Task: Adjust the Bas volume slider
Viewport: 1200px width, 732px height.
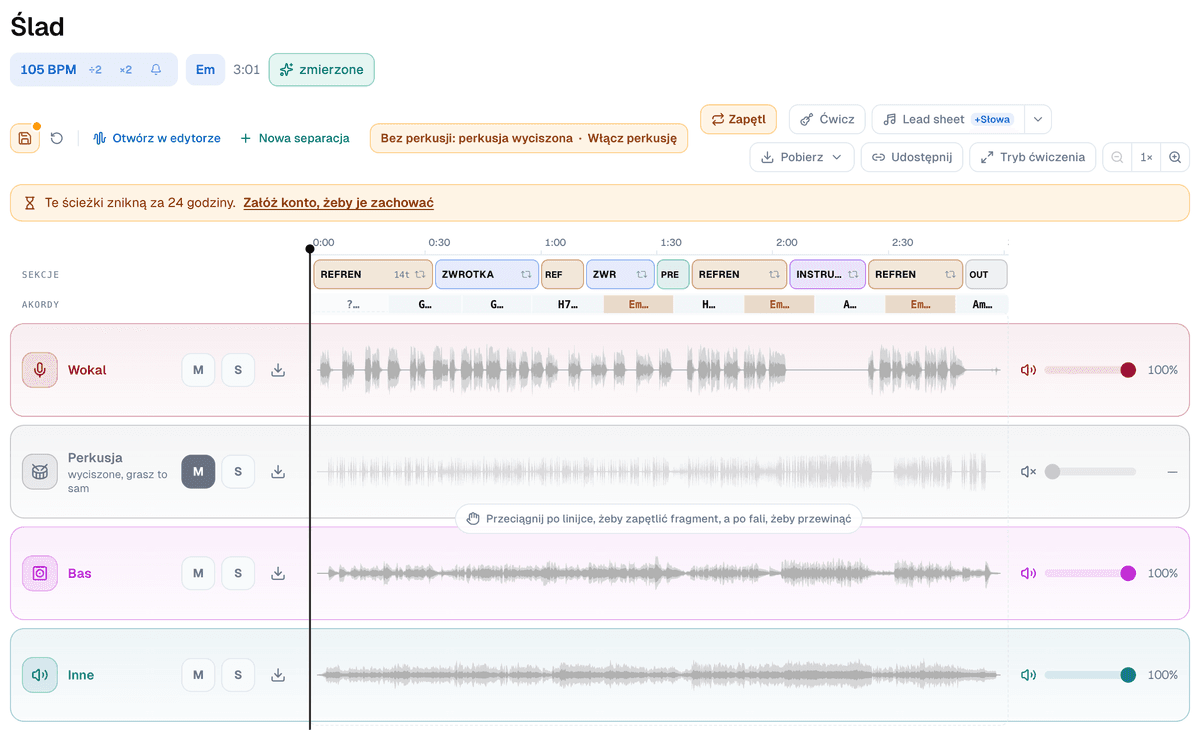Action: coord(1090,573)
